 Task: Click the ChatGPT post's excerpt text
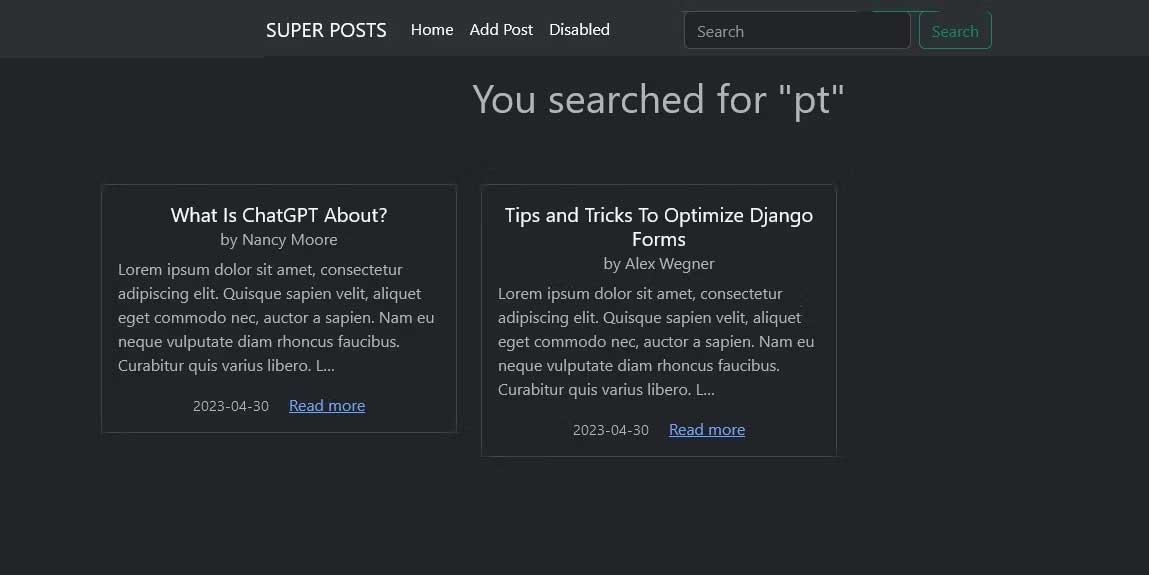point(277,317)
